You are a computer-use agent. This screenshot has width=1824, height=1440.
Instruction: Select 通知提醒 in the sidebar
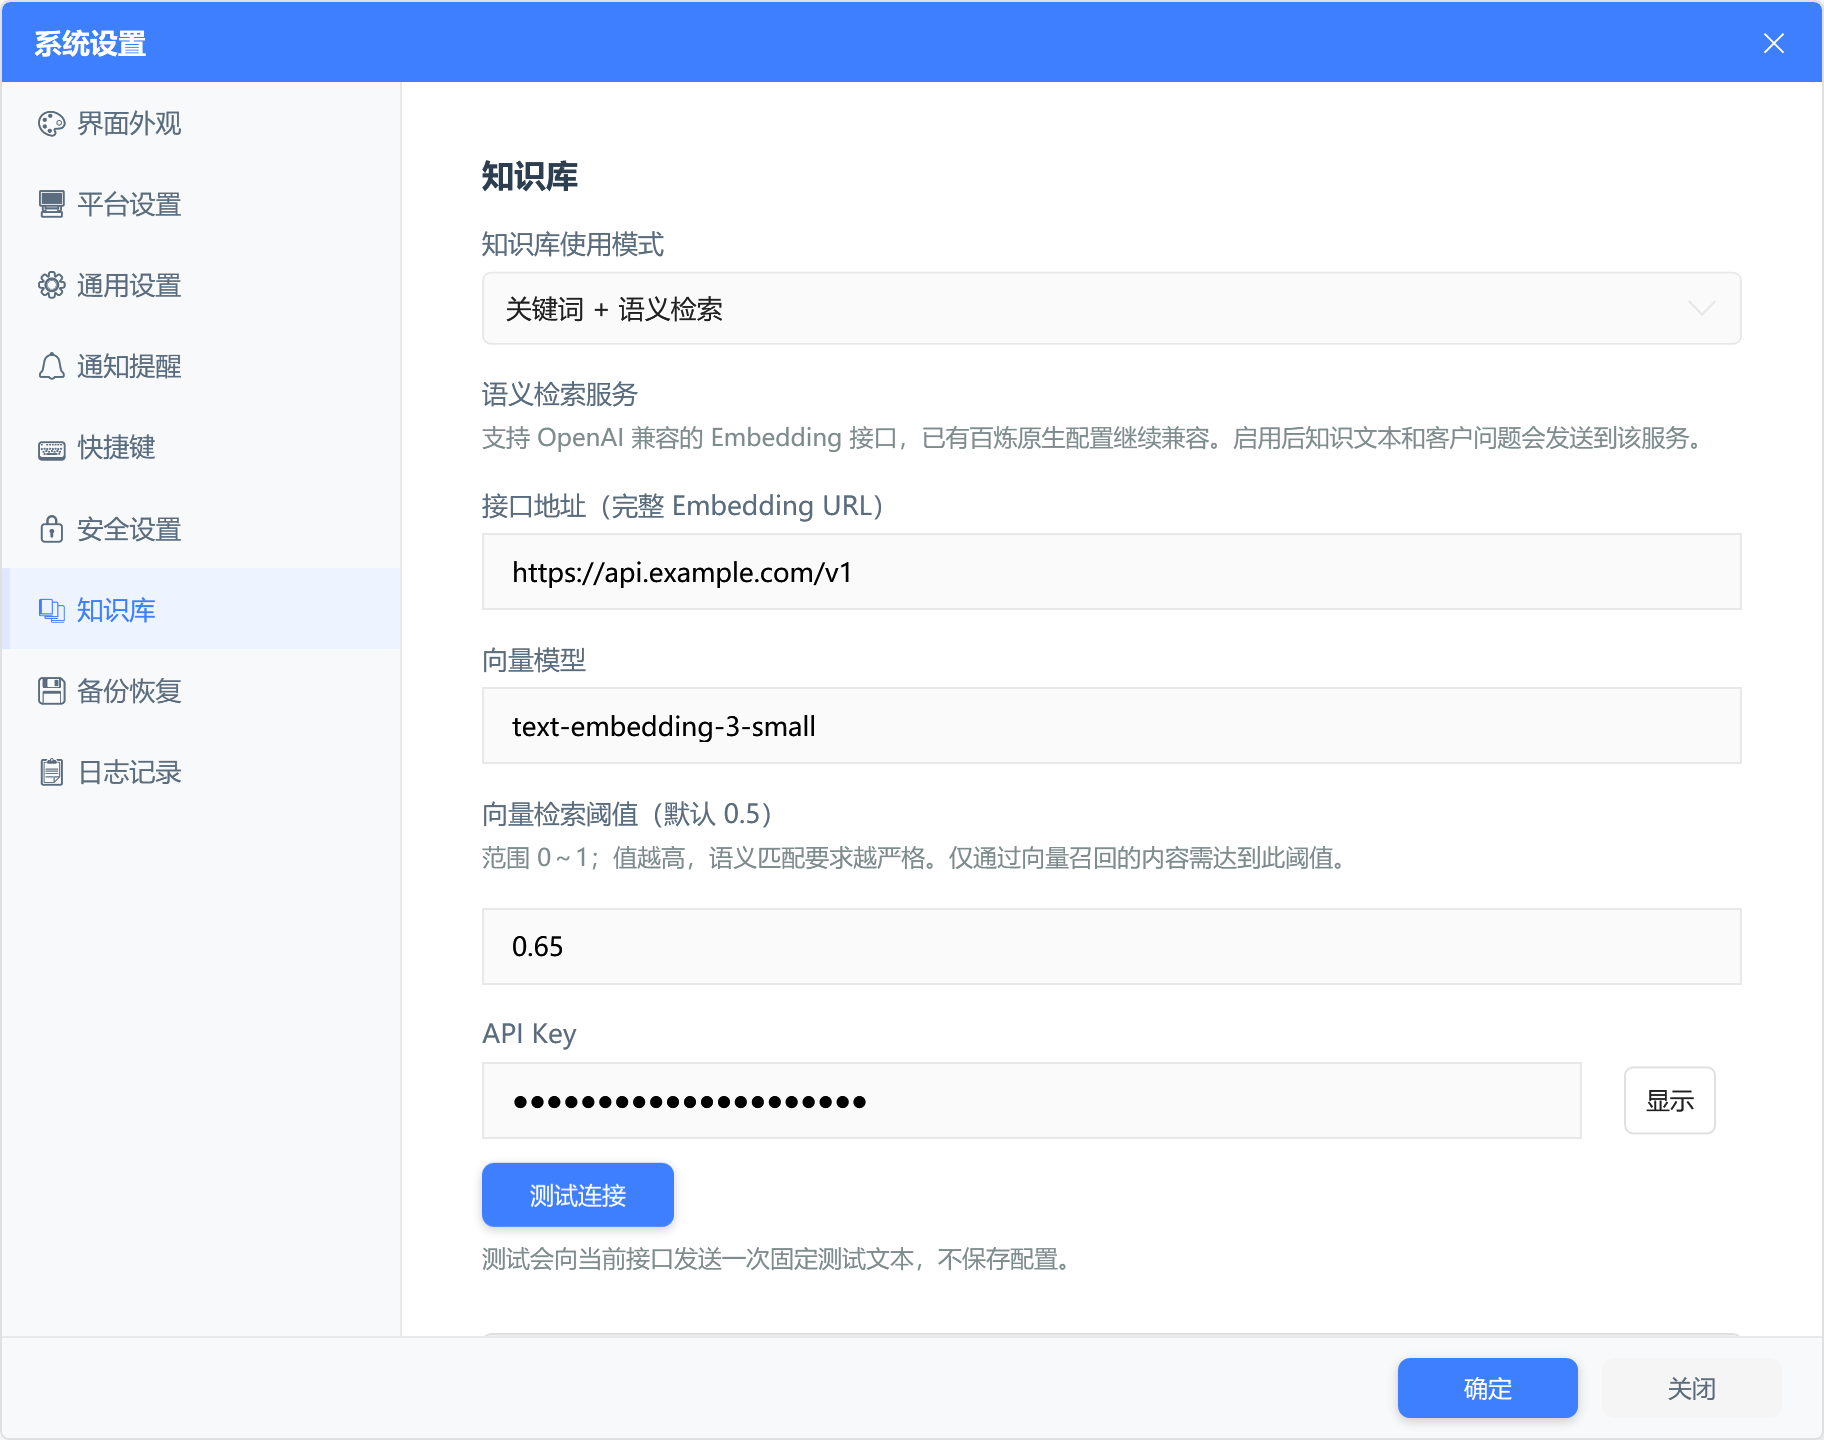pos(201,367)
